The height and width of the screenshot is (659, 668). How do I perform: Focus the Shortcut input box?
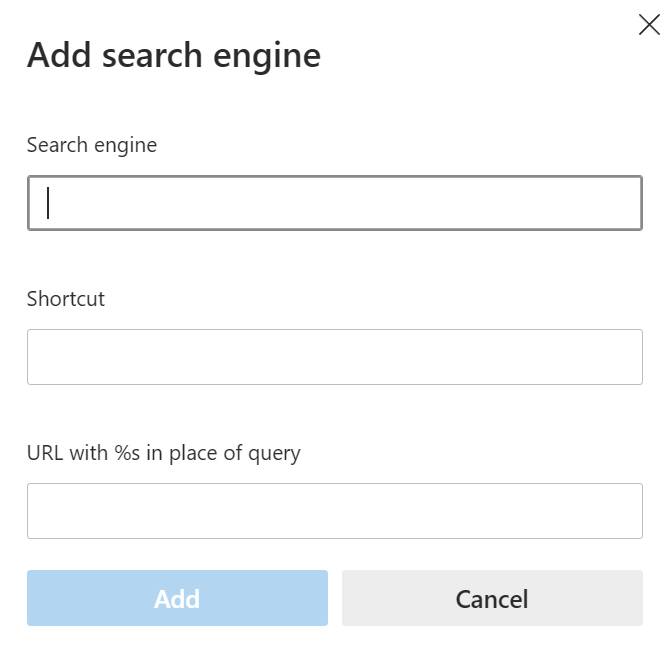(334, 357)
